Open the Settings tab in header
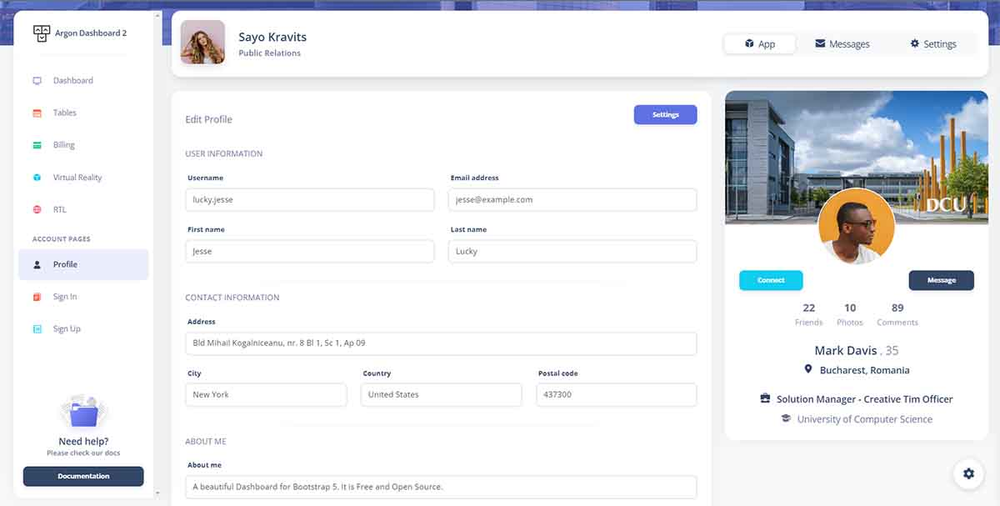Image resolution: width=1000 pixels, height=506 pixels. click(x=933, y=44)
